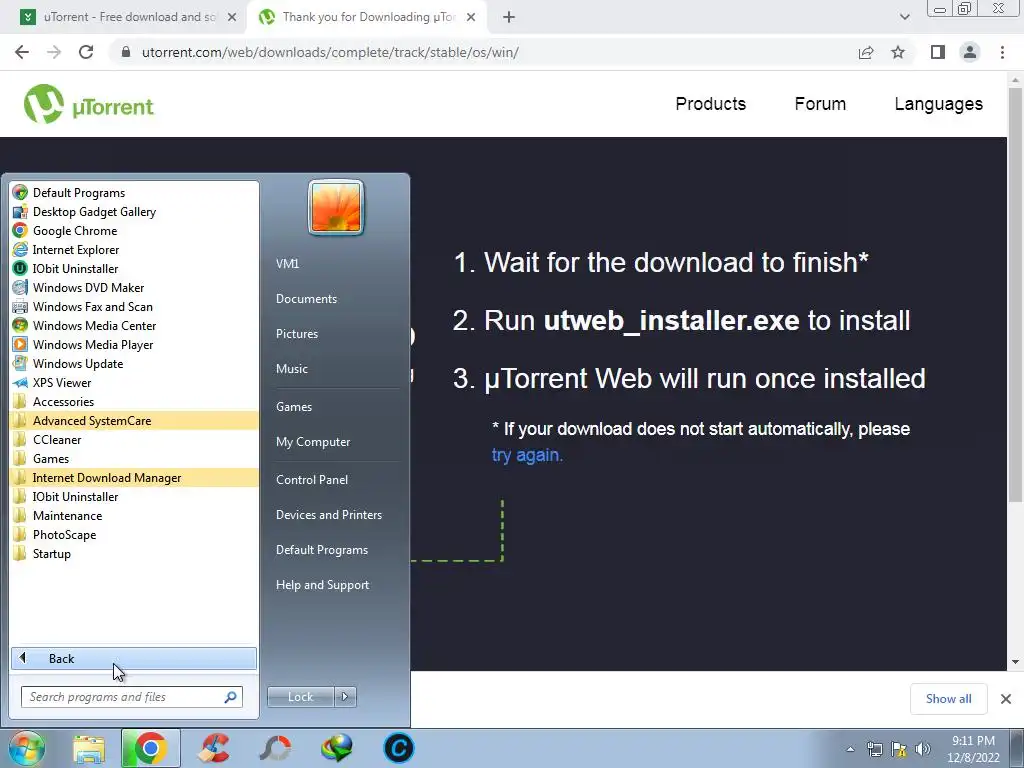The height and width of the screenshot is (768, 1024).
Task: Click Back in All Programs
Action: [x=134, y=659]
